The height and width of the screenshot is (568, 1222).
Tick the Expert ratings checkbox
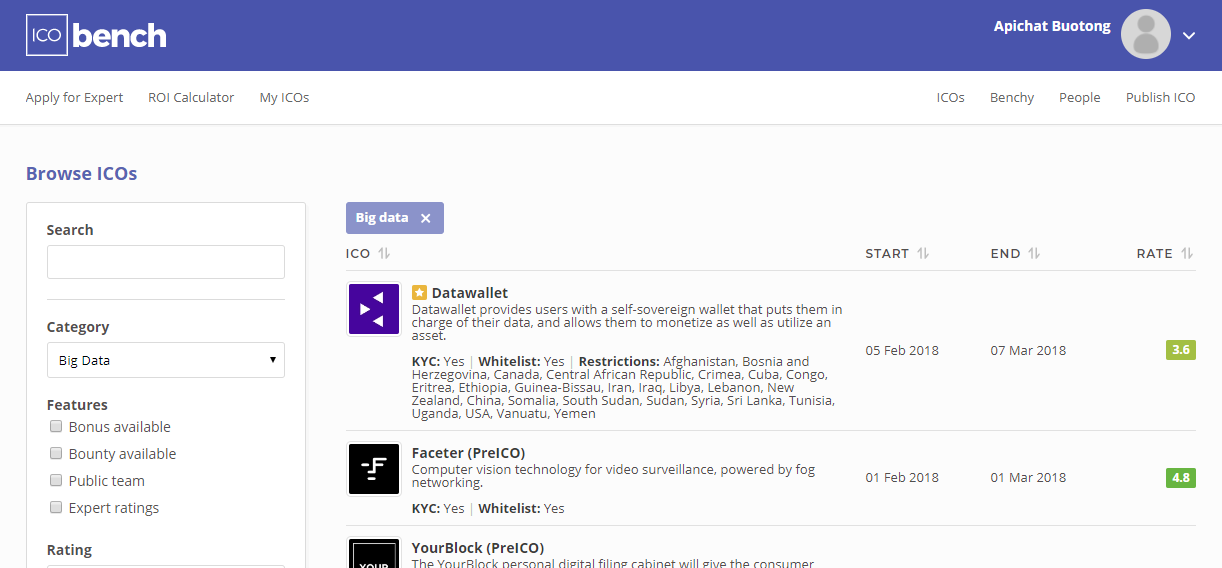tap(56, 507)
